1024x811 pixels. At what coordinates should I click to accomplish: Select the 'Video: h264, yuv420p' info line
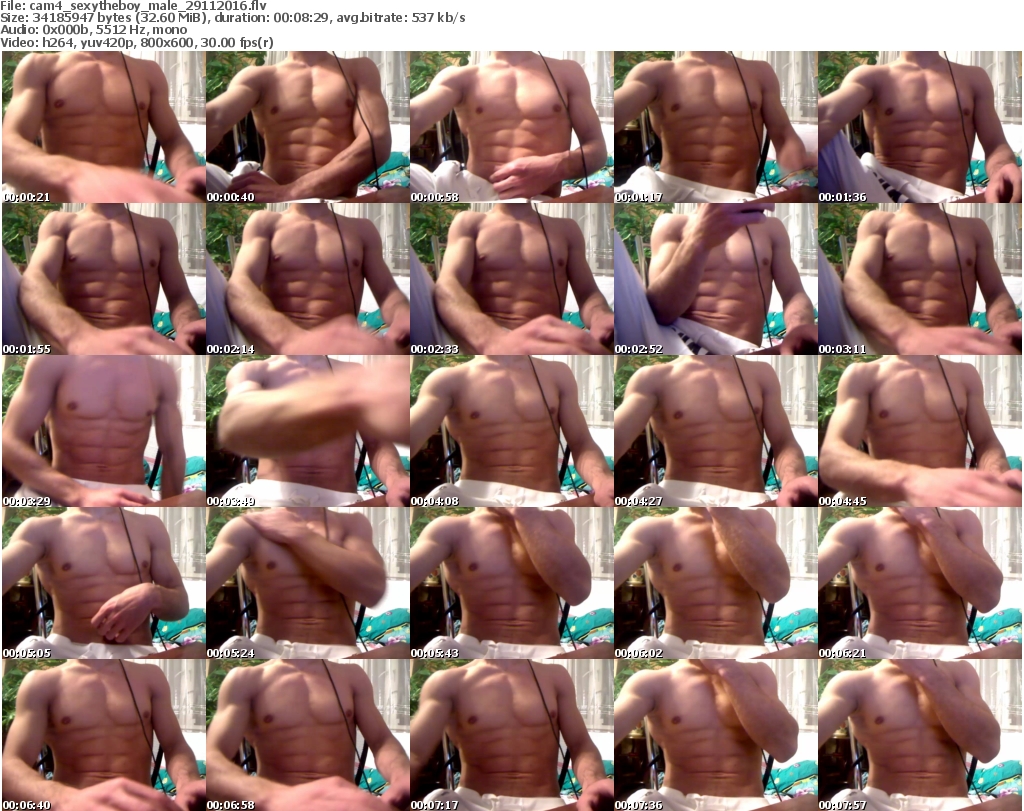coord(136,42)
